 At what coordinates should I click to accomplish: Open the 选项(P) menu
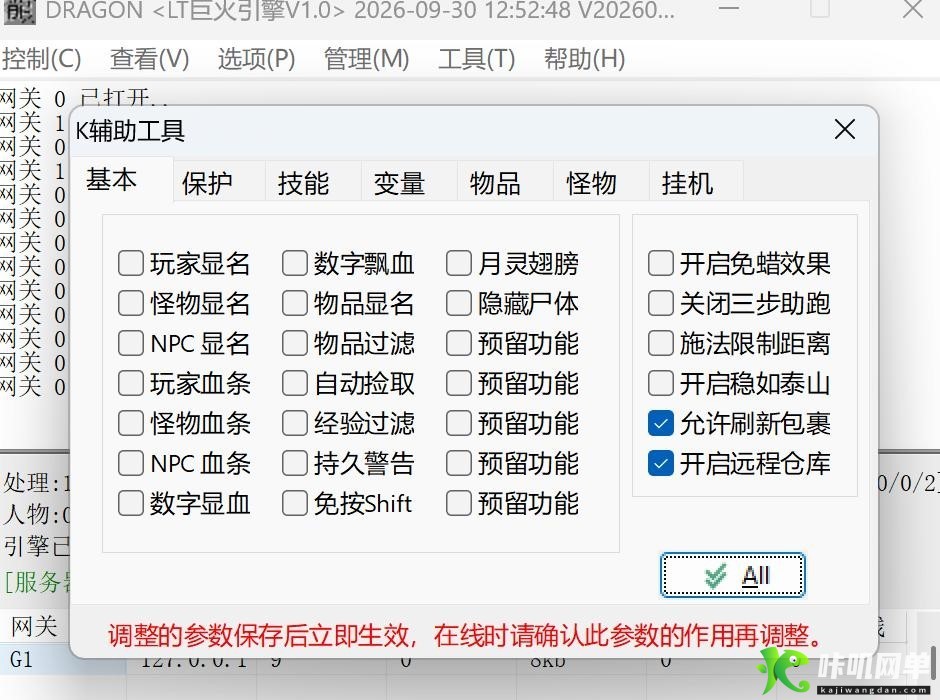click(x=256, y=59)
